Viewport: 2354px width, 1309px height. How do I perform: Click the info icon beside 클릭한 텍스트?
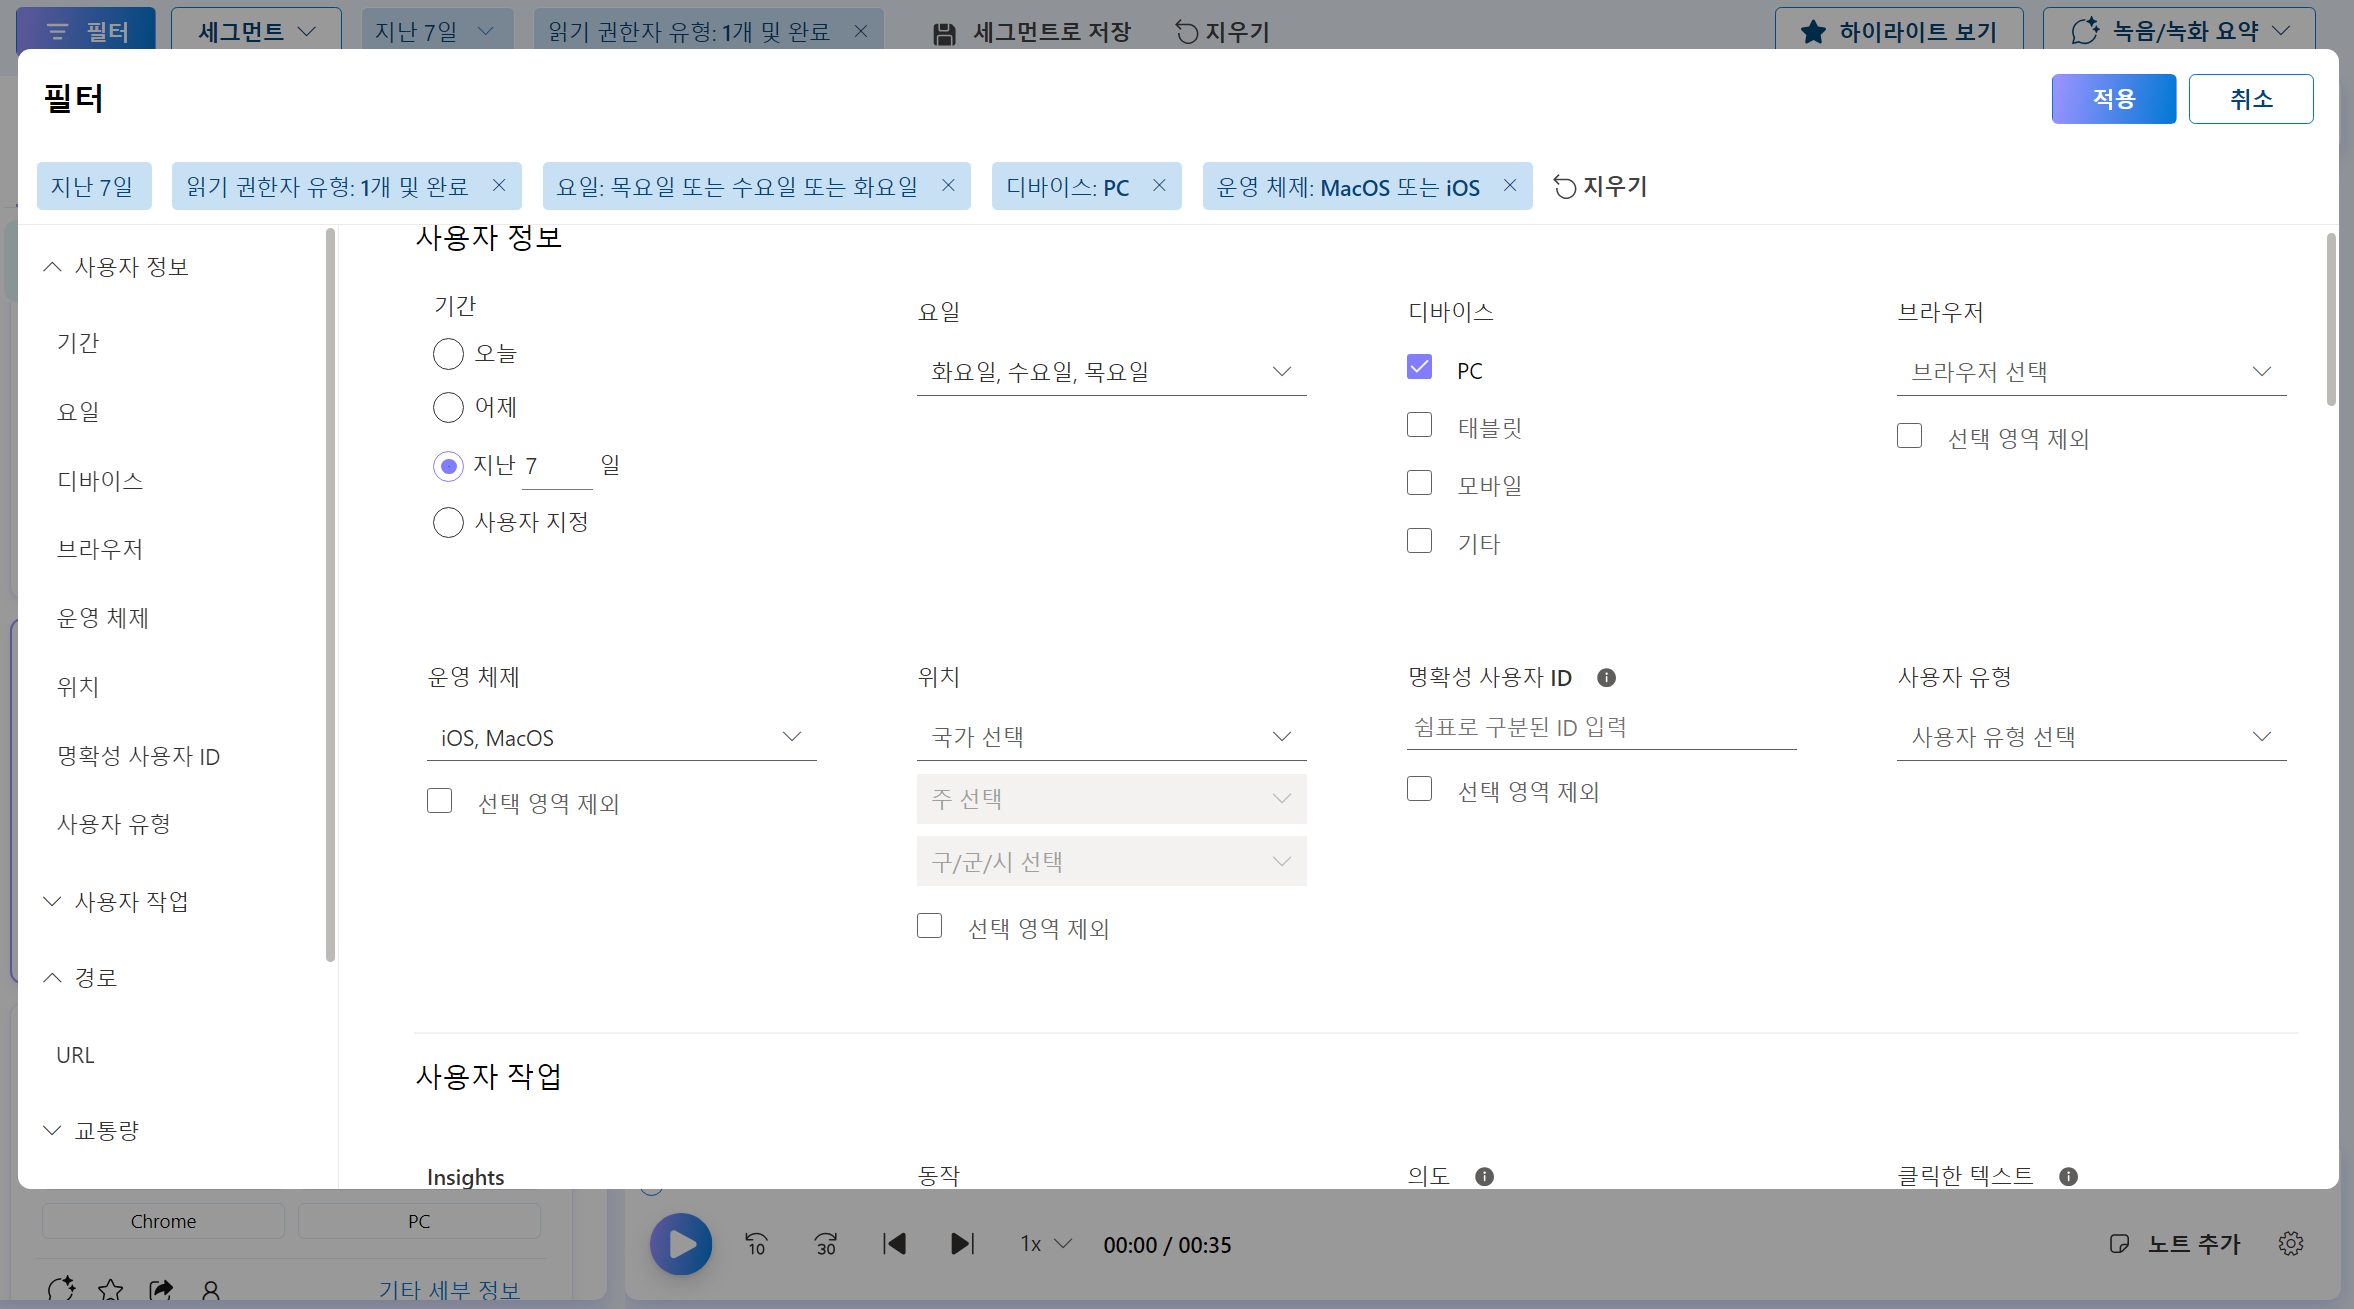pos(2068,1176)
